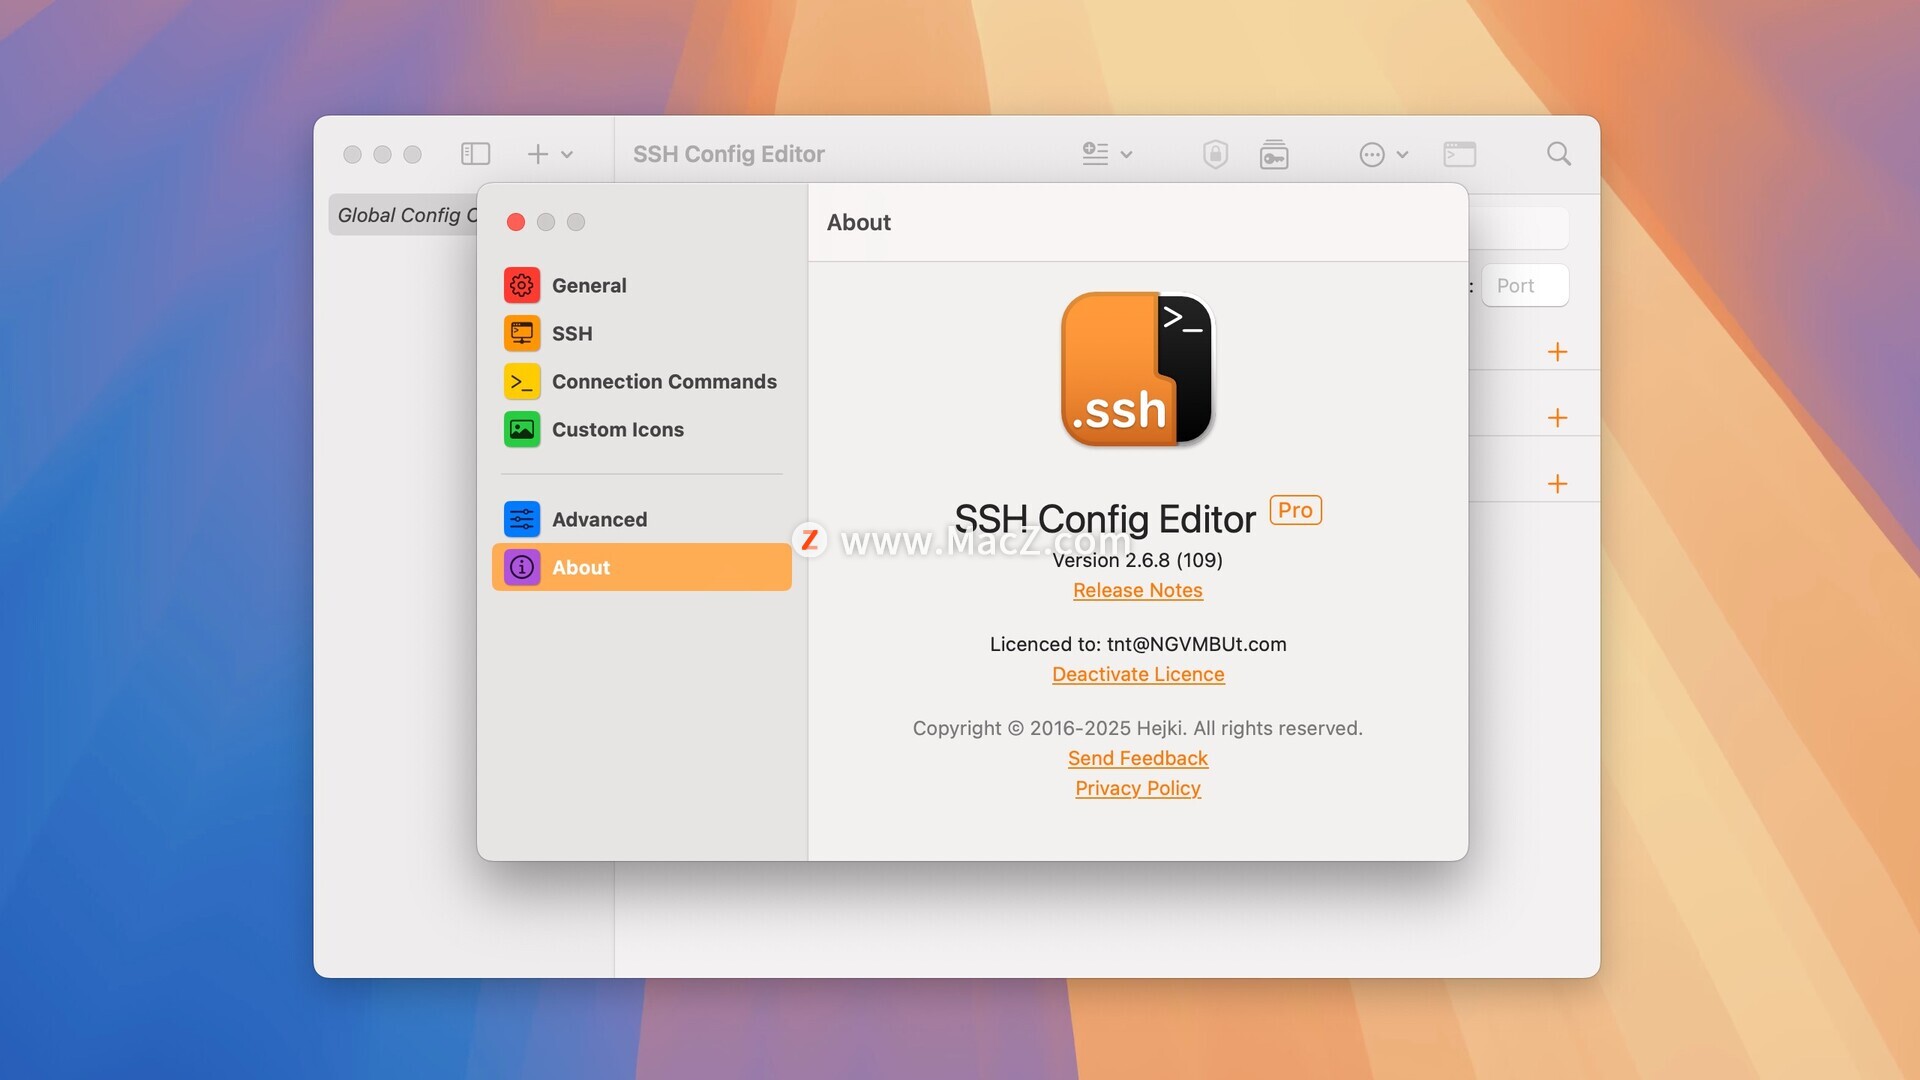Click Deactivate Licence link
The width and height of the screenshot is (1920, 1080).
[x=1138, y=674]
